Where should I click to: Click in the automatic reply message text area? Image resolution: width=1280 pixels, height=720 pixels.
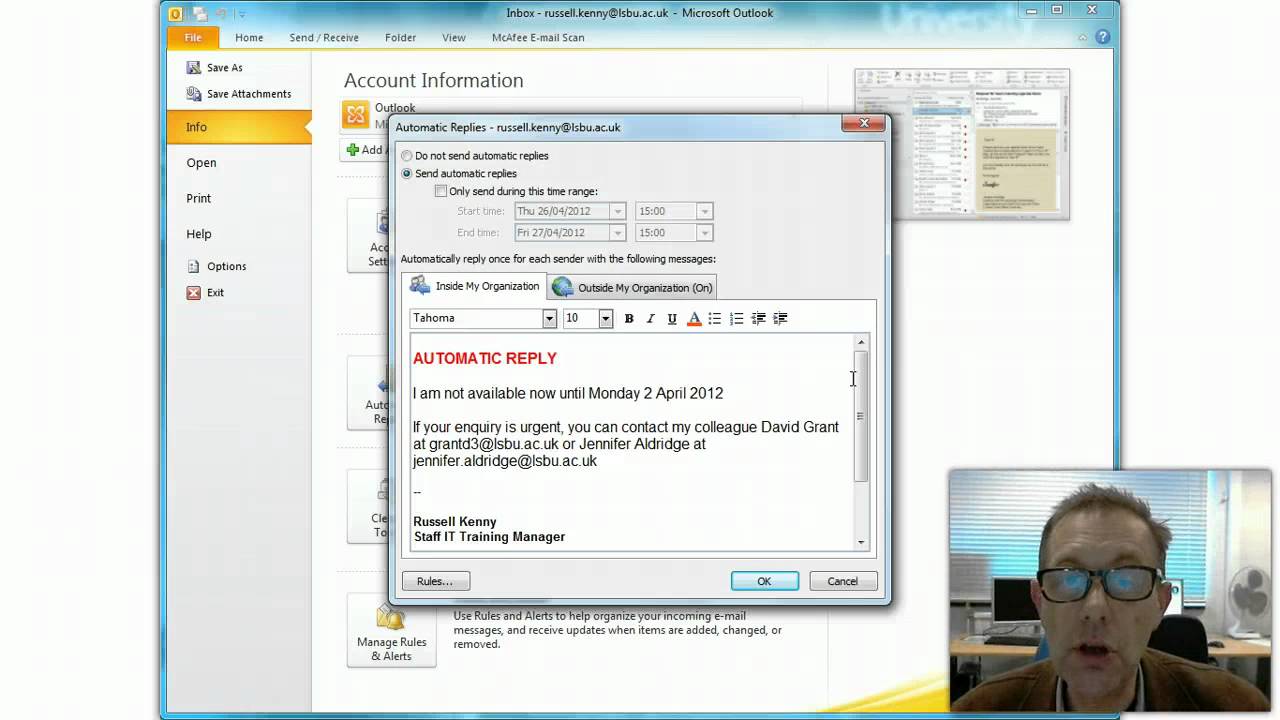pos(632,443)
